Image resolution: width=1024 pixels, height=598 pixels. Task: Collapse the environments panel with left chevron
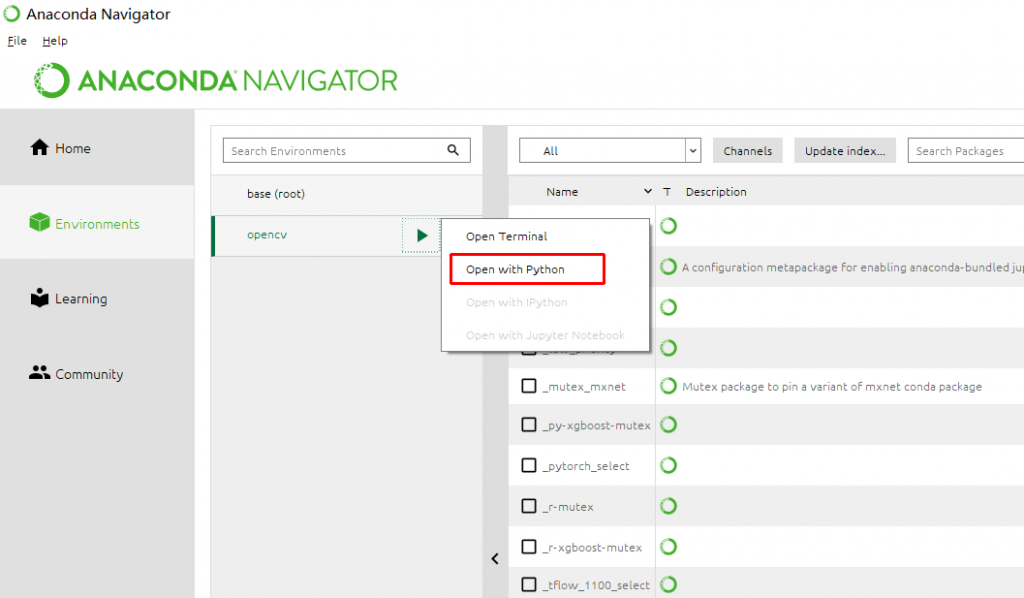pos(495,559)
